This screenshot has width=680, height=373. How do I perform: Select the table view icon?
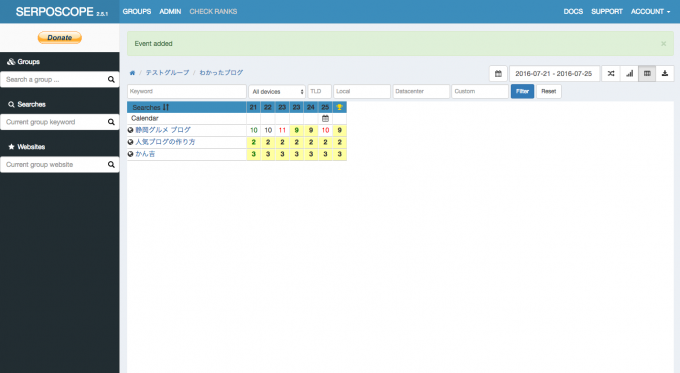647,74
